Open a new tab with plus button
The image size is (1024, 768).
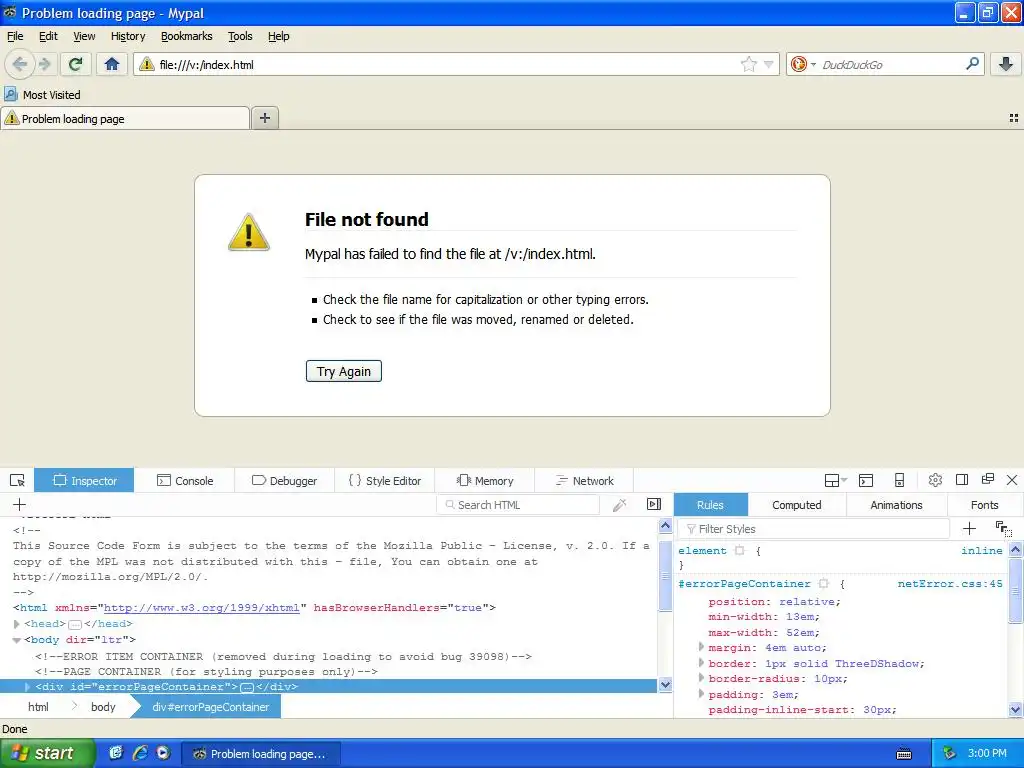pyautogui.click(x=264, y=118)
